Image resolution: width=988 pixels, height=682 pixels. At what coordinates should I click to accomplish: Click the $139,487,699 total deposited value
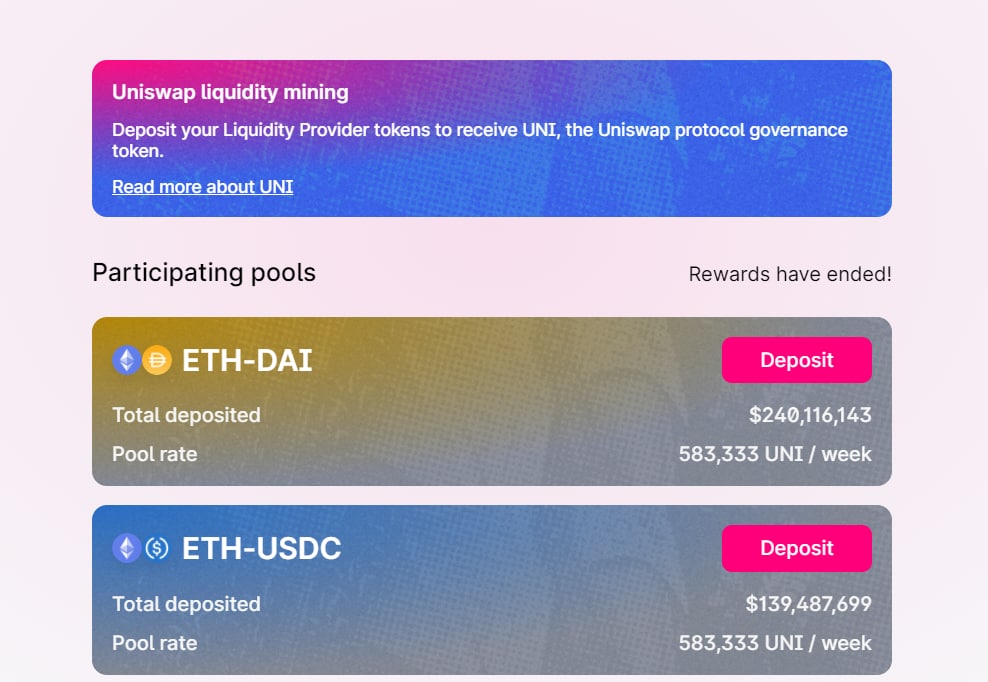pos(808,604)
